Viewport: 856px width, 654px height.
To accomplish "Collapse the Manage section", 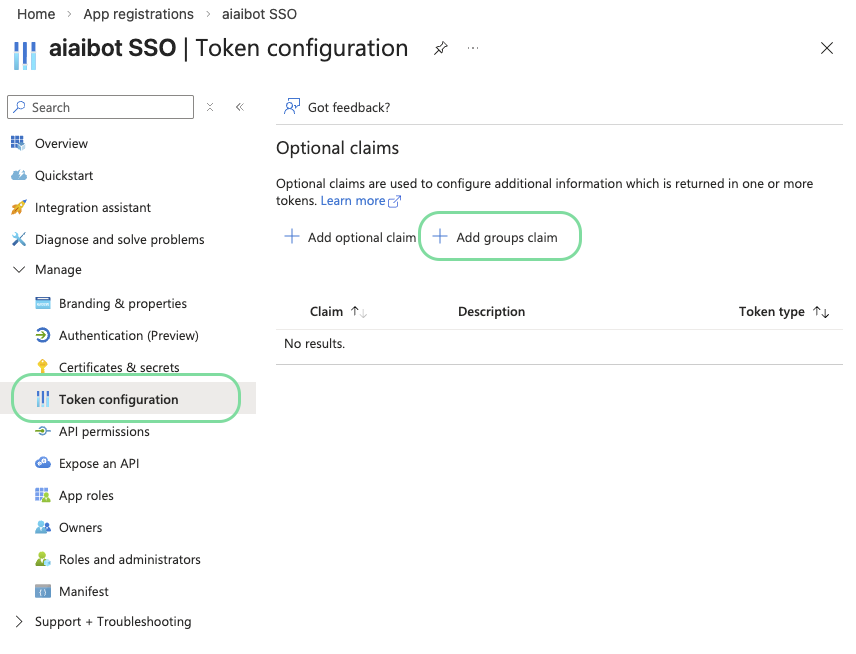I will pos(19,270).
